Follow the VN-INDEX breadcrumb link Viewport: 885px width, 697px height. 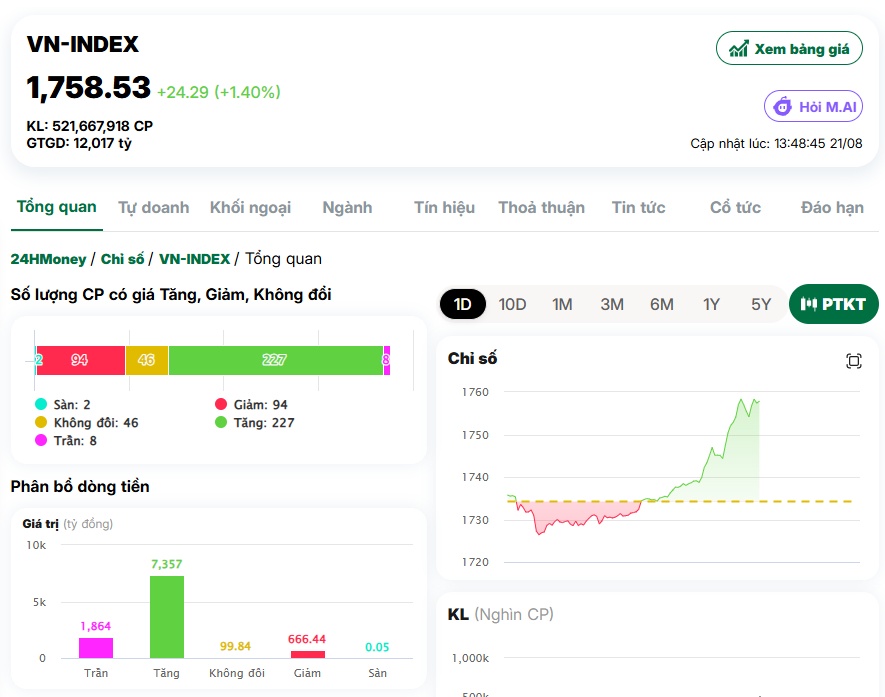point(195,259)
